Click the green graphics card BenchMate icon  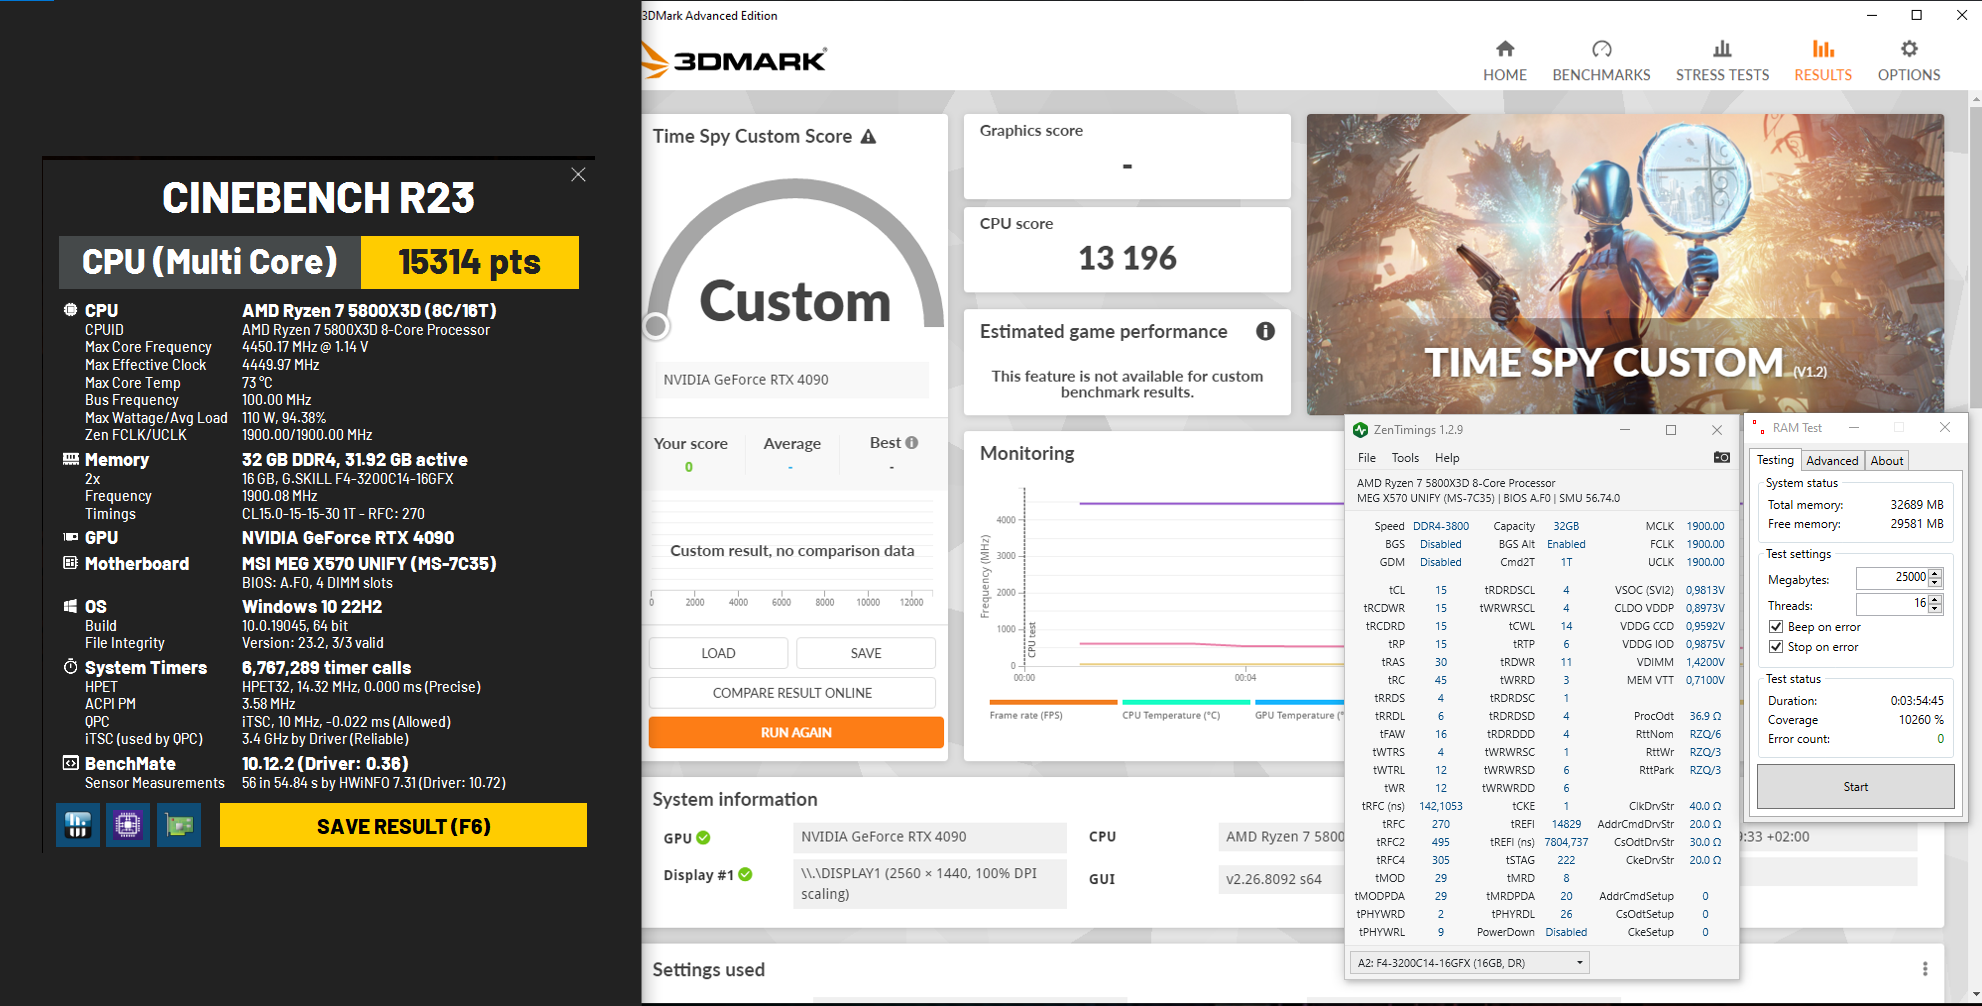(179, 825)
